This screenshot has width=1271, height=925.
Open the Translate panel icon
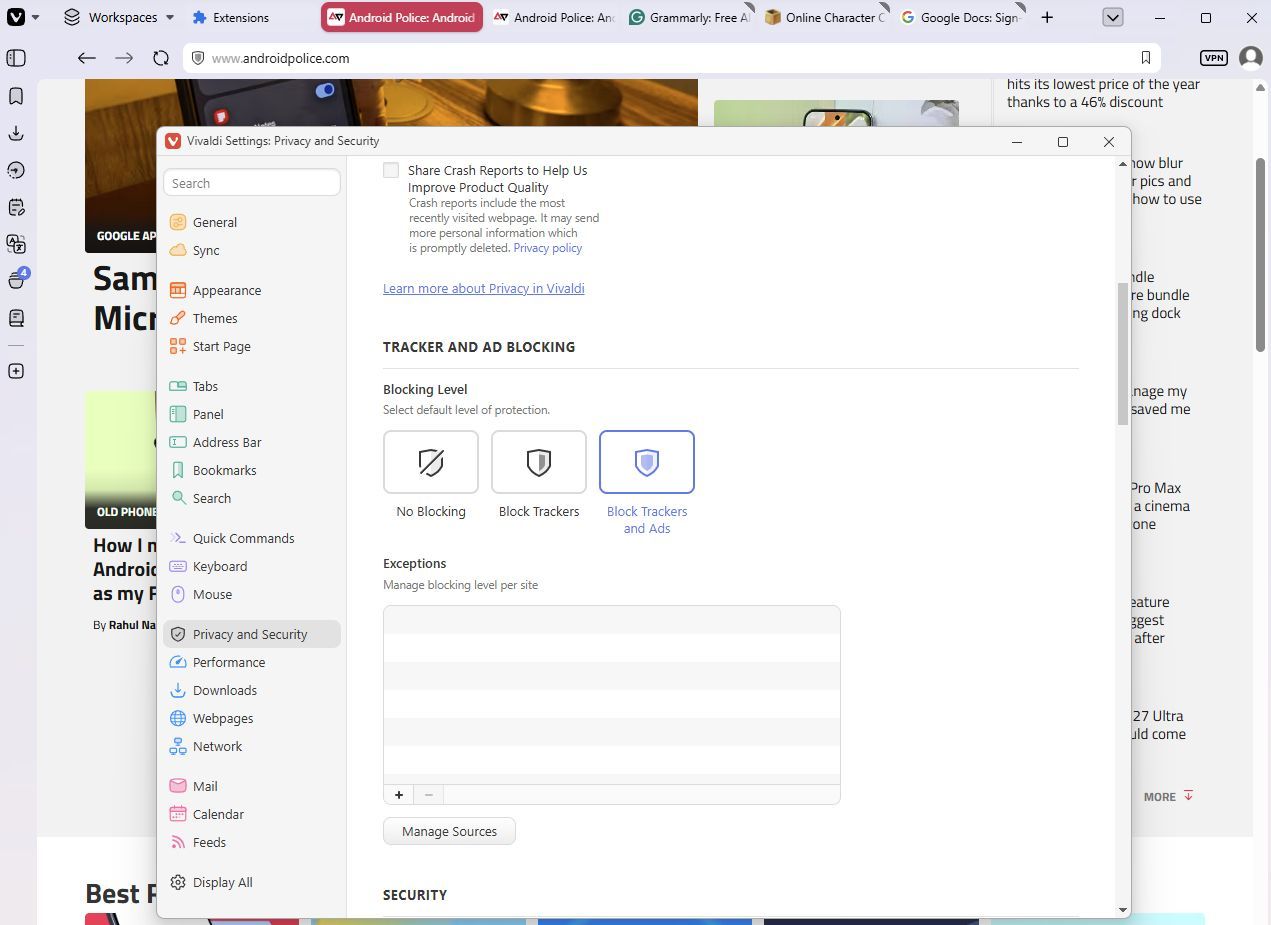point(16,244)
